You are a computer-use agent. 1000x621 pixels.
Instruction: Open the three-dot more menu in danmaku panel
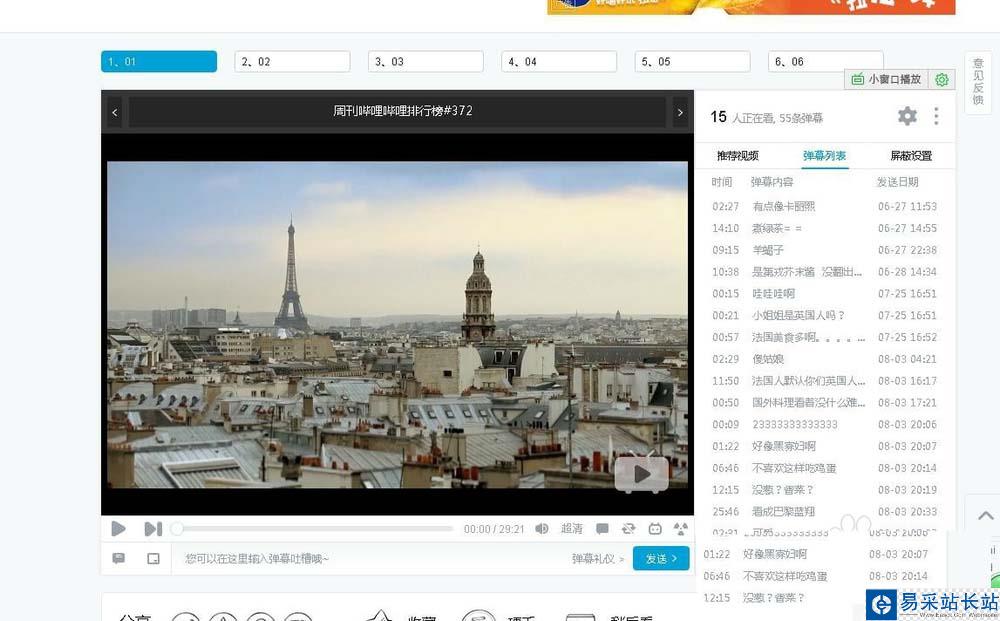tap(936, 116)
